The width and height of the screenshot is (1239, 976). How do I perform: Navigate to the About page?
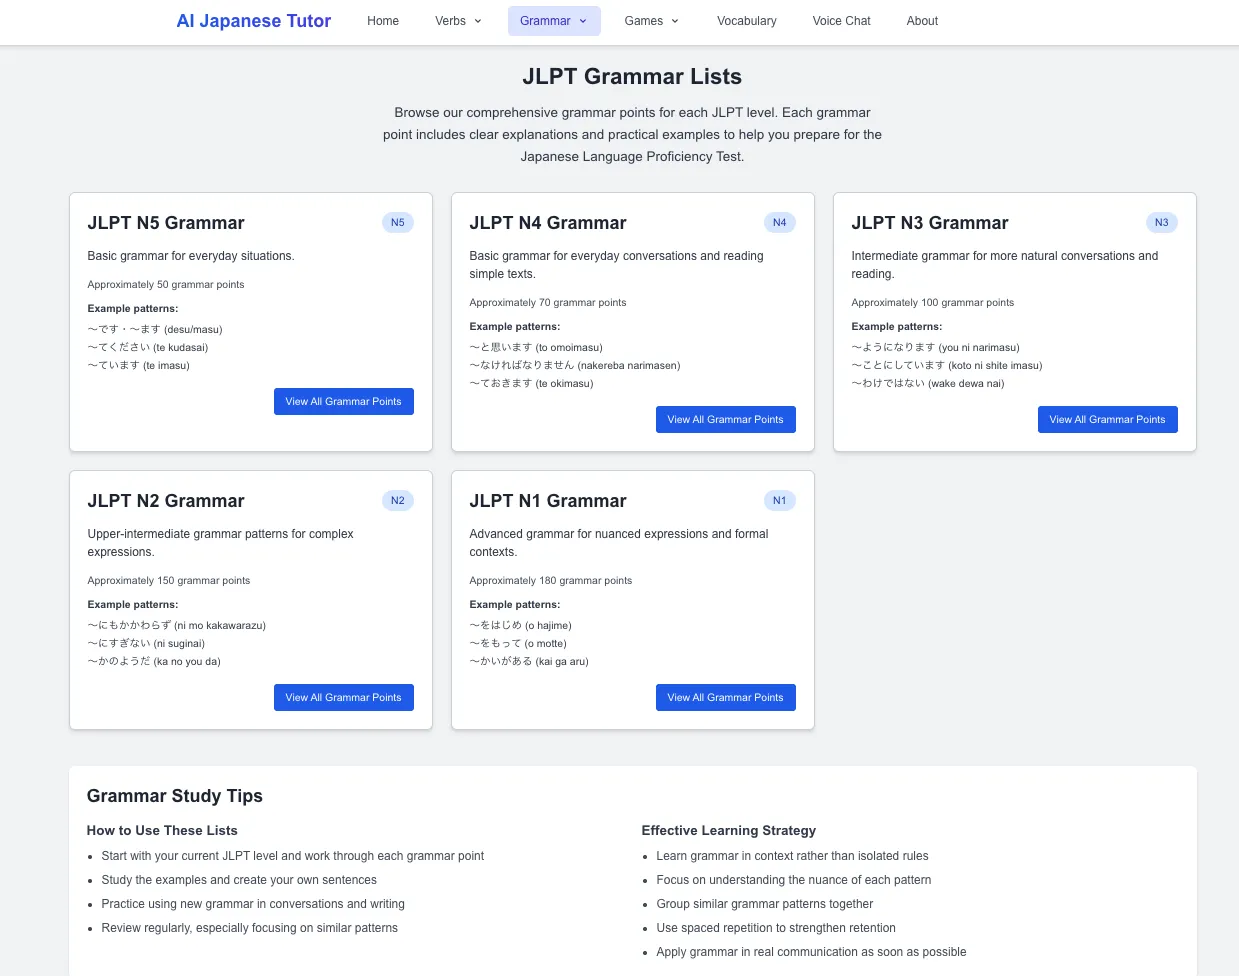pos(922,21)
